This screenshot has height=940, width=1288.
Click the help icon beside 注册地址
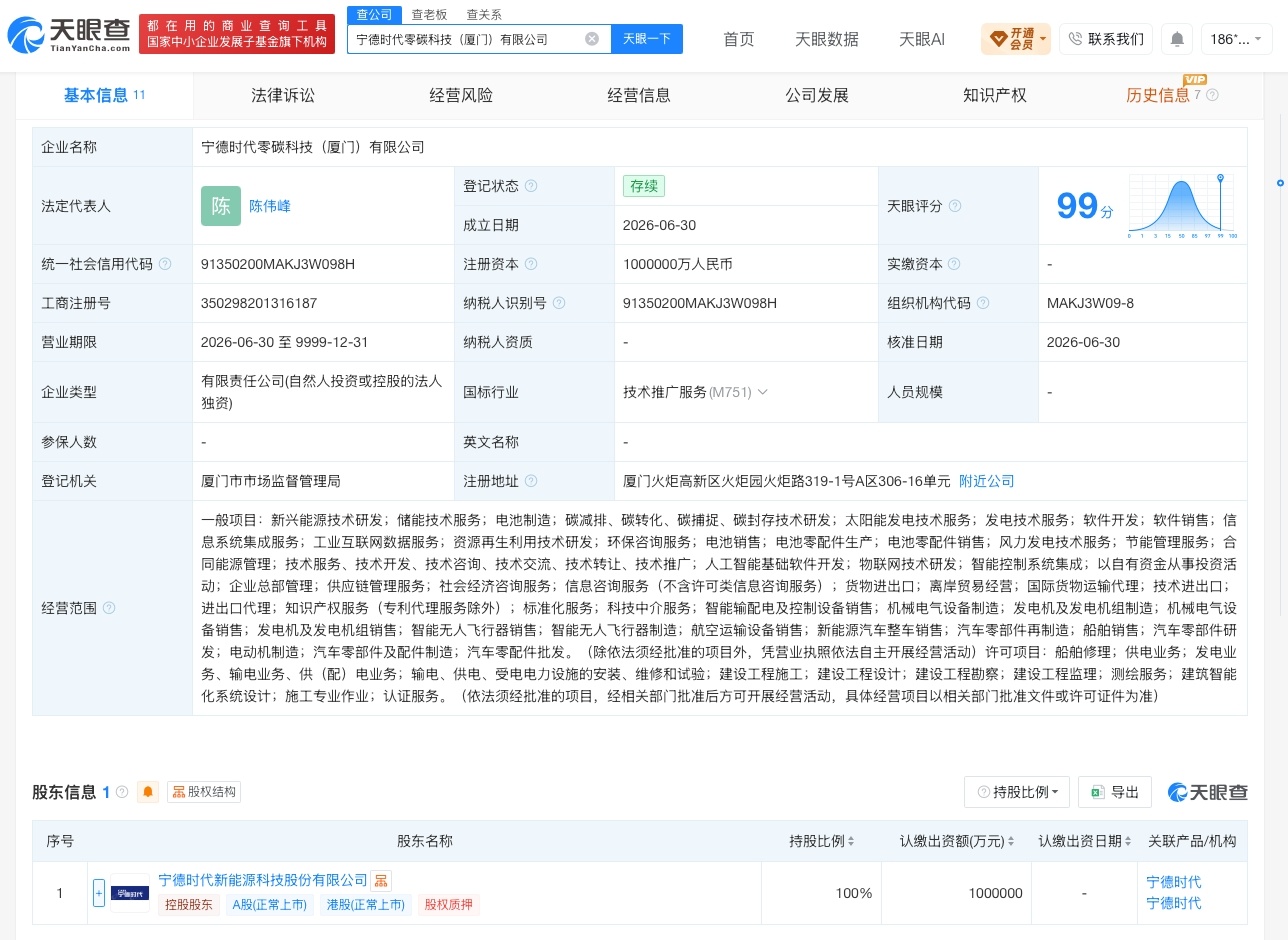(x=531, y=481)
